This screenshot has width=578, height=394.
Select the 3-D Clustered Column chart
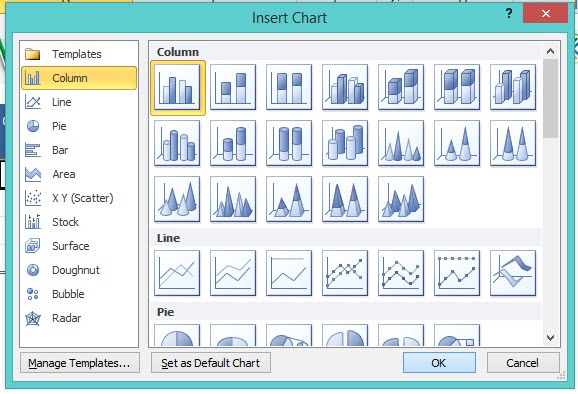345,87
